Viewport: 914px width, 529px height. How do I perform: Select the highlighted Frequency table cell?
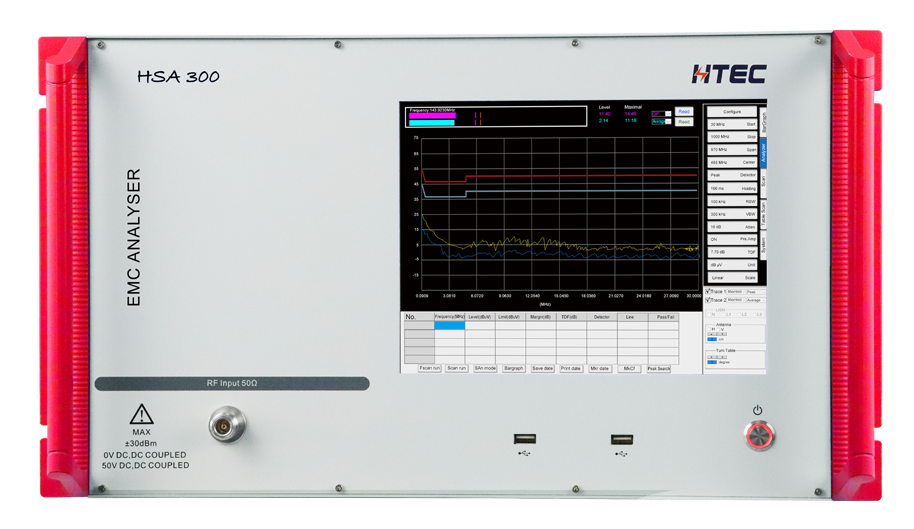click(x=450, y=326)
